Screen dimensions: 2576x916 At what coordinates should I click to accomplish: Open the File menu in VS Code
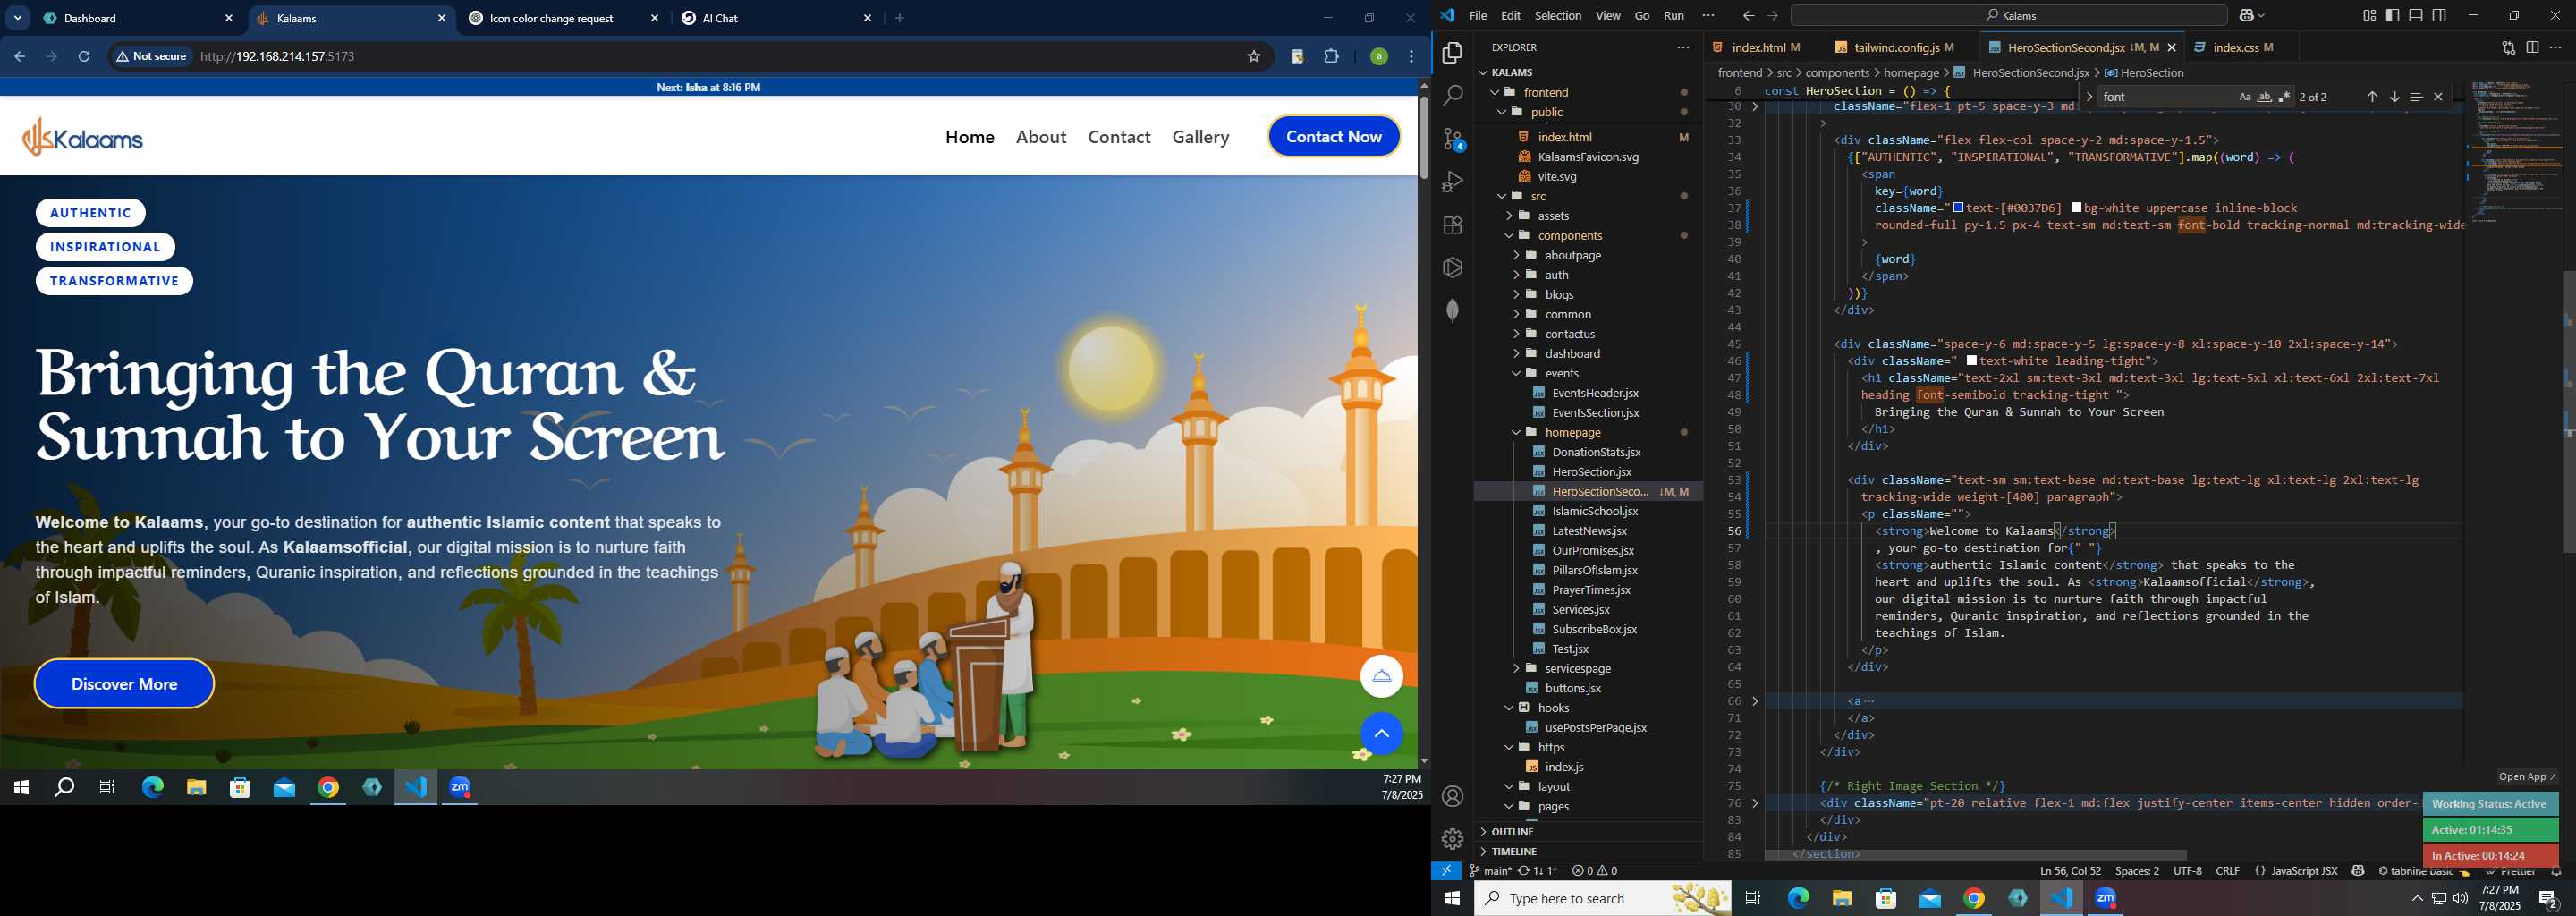coord(1477,16)
